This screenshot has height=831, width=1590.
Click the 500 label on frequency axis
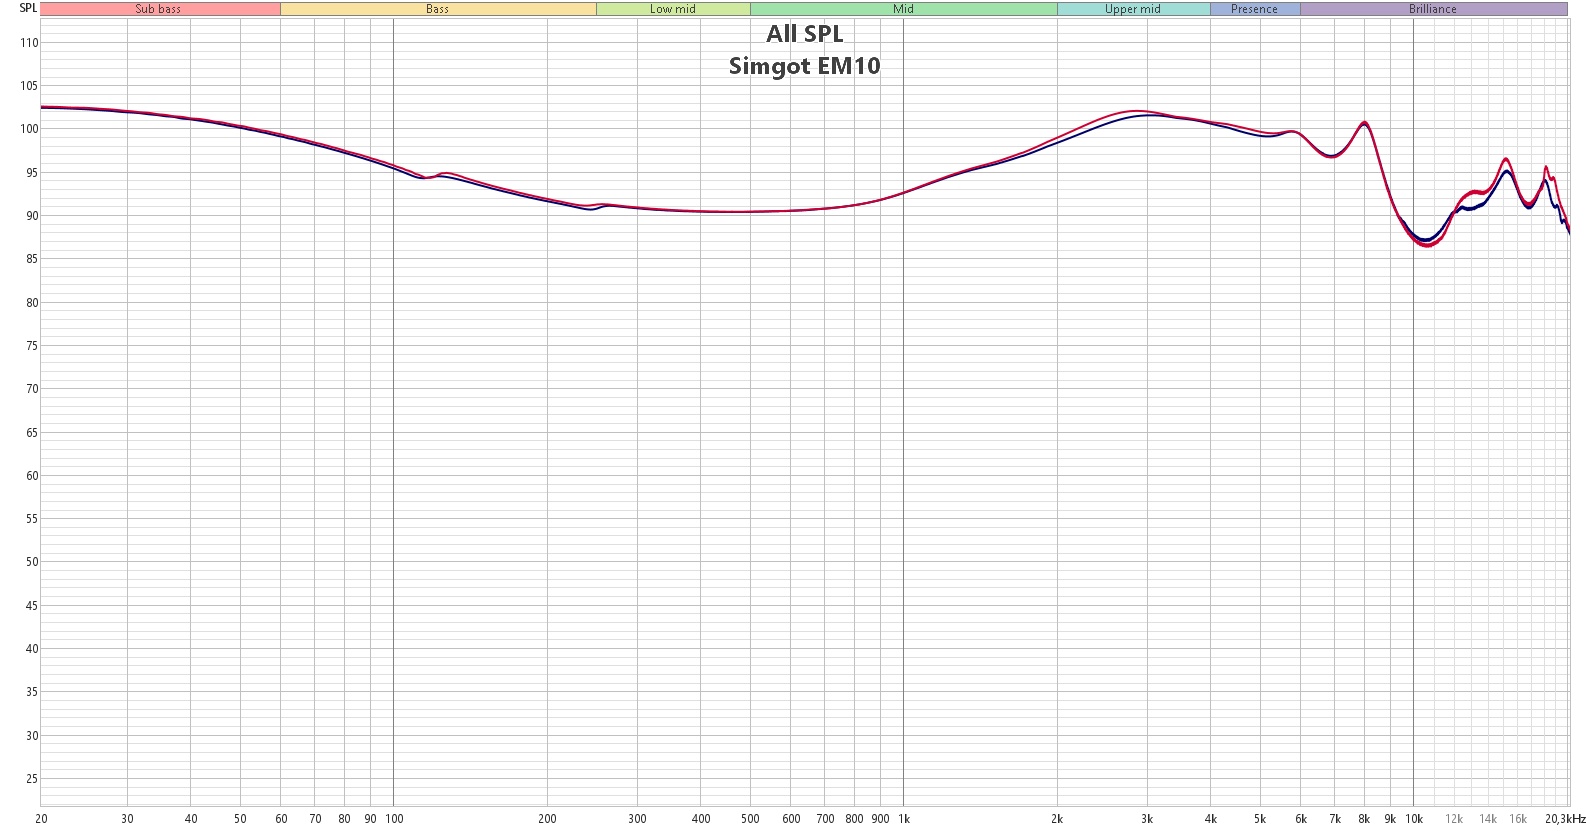click(750, 819)
